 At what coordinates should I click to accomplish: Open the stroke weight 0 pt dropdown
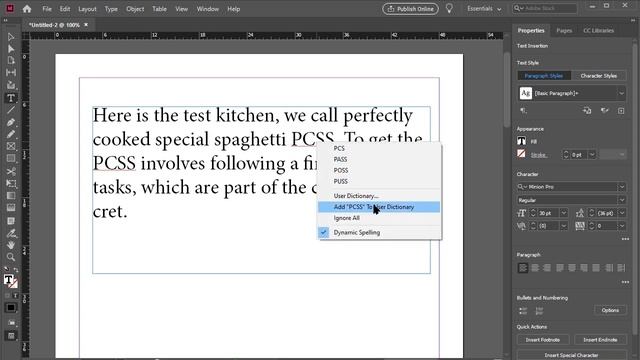(x=592, y=155)
